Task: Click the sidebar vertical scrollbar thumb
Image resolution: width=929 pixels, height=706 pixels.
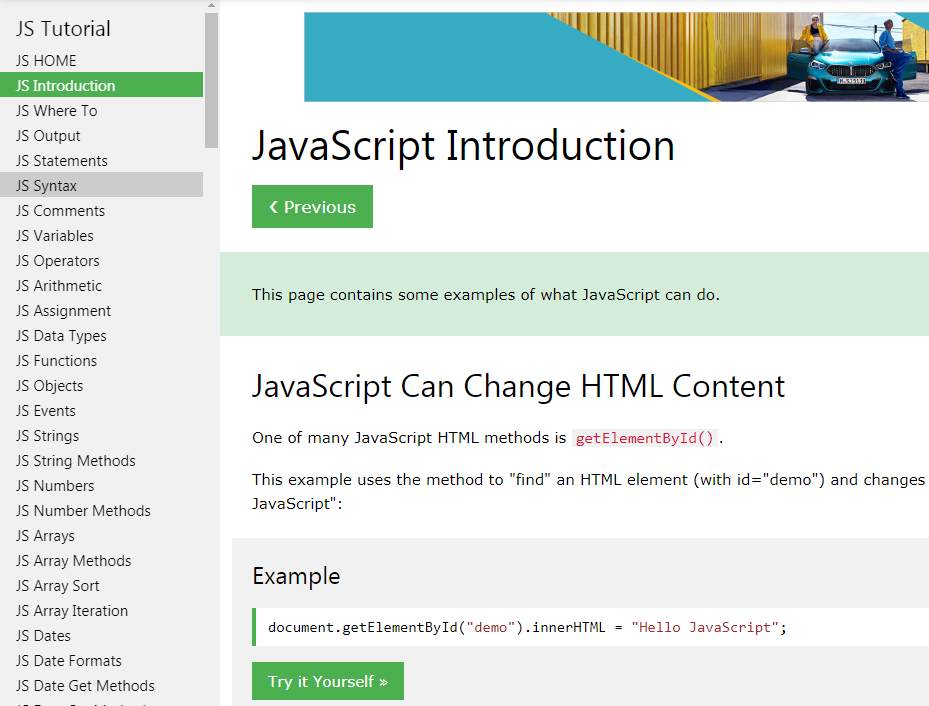Action: (211, 80)
